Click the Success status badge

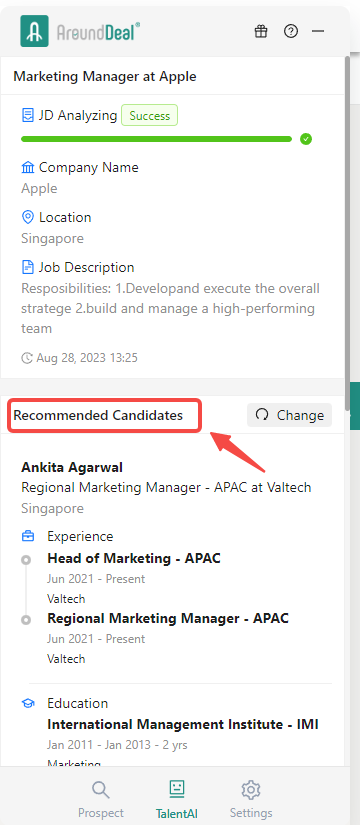[149, 115]
